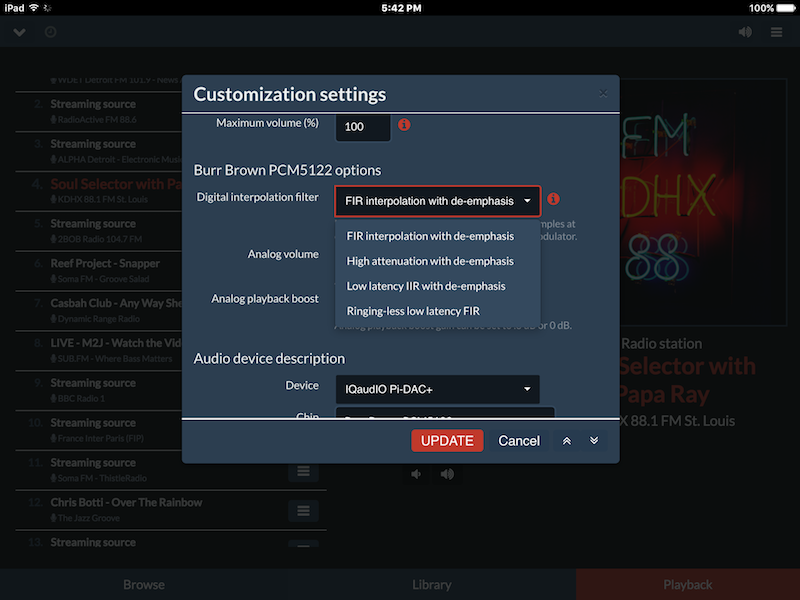The width and height of the screenshot is (800, 600).
Task: Click the clock icon in top bar
Action: pyautogui.click(x=51, y=32)
